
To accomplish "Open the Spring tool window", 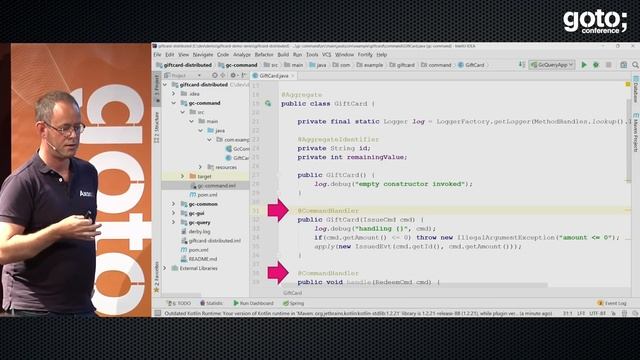I will click(x=293, y=303).
